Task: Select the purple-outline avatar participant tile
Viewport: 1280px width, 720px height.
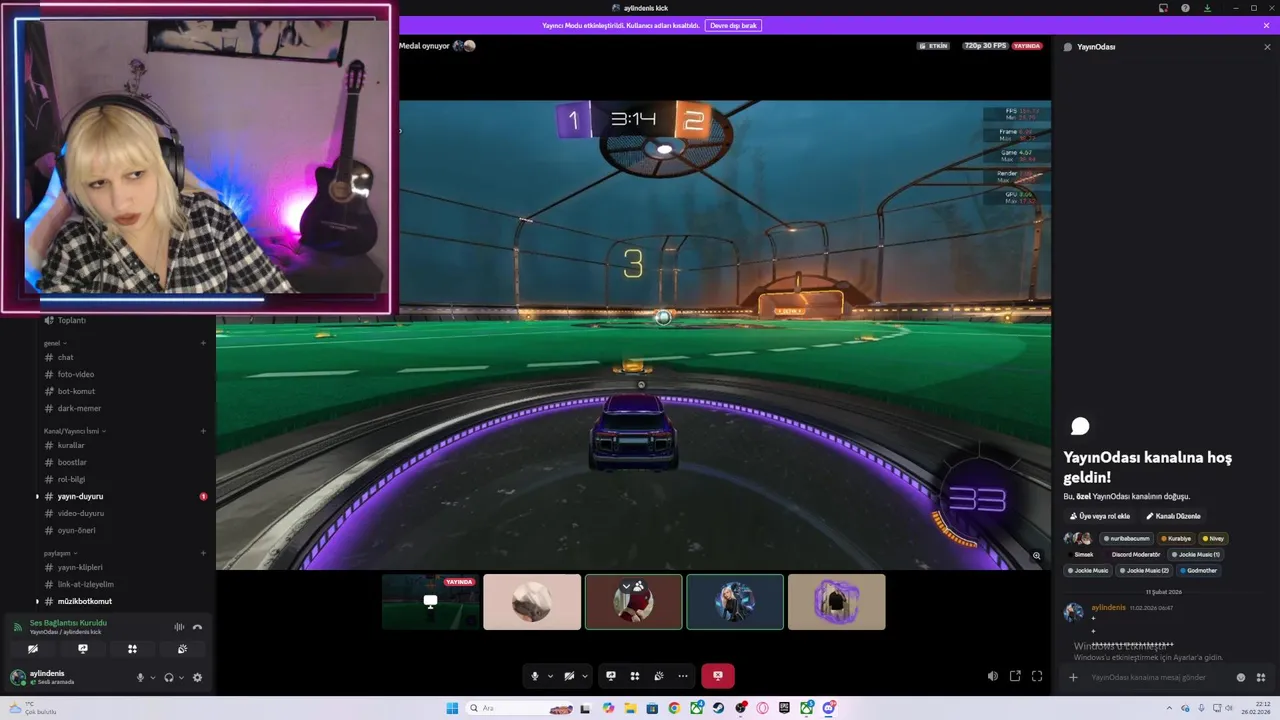Action: pyautogui.click(x=836, y=601)
